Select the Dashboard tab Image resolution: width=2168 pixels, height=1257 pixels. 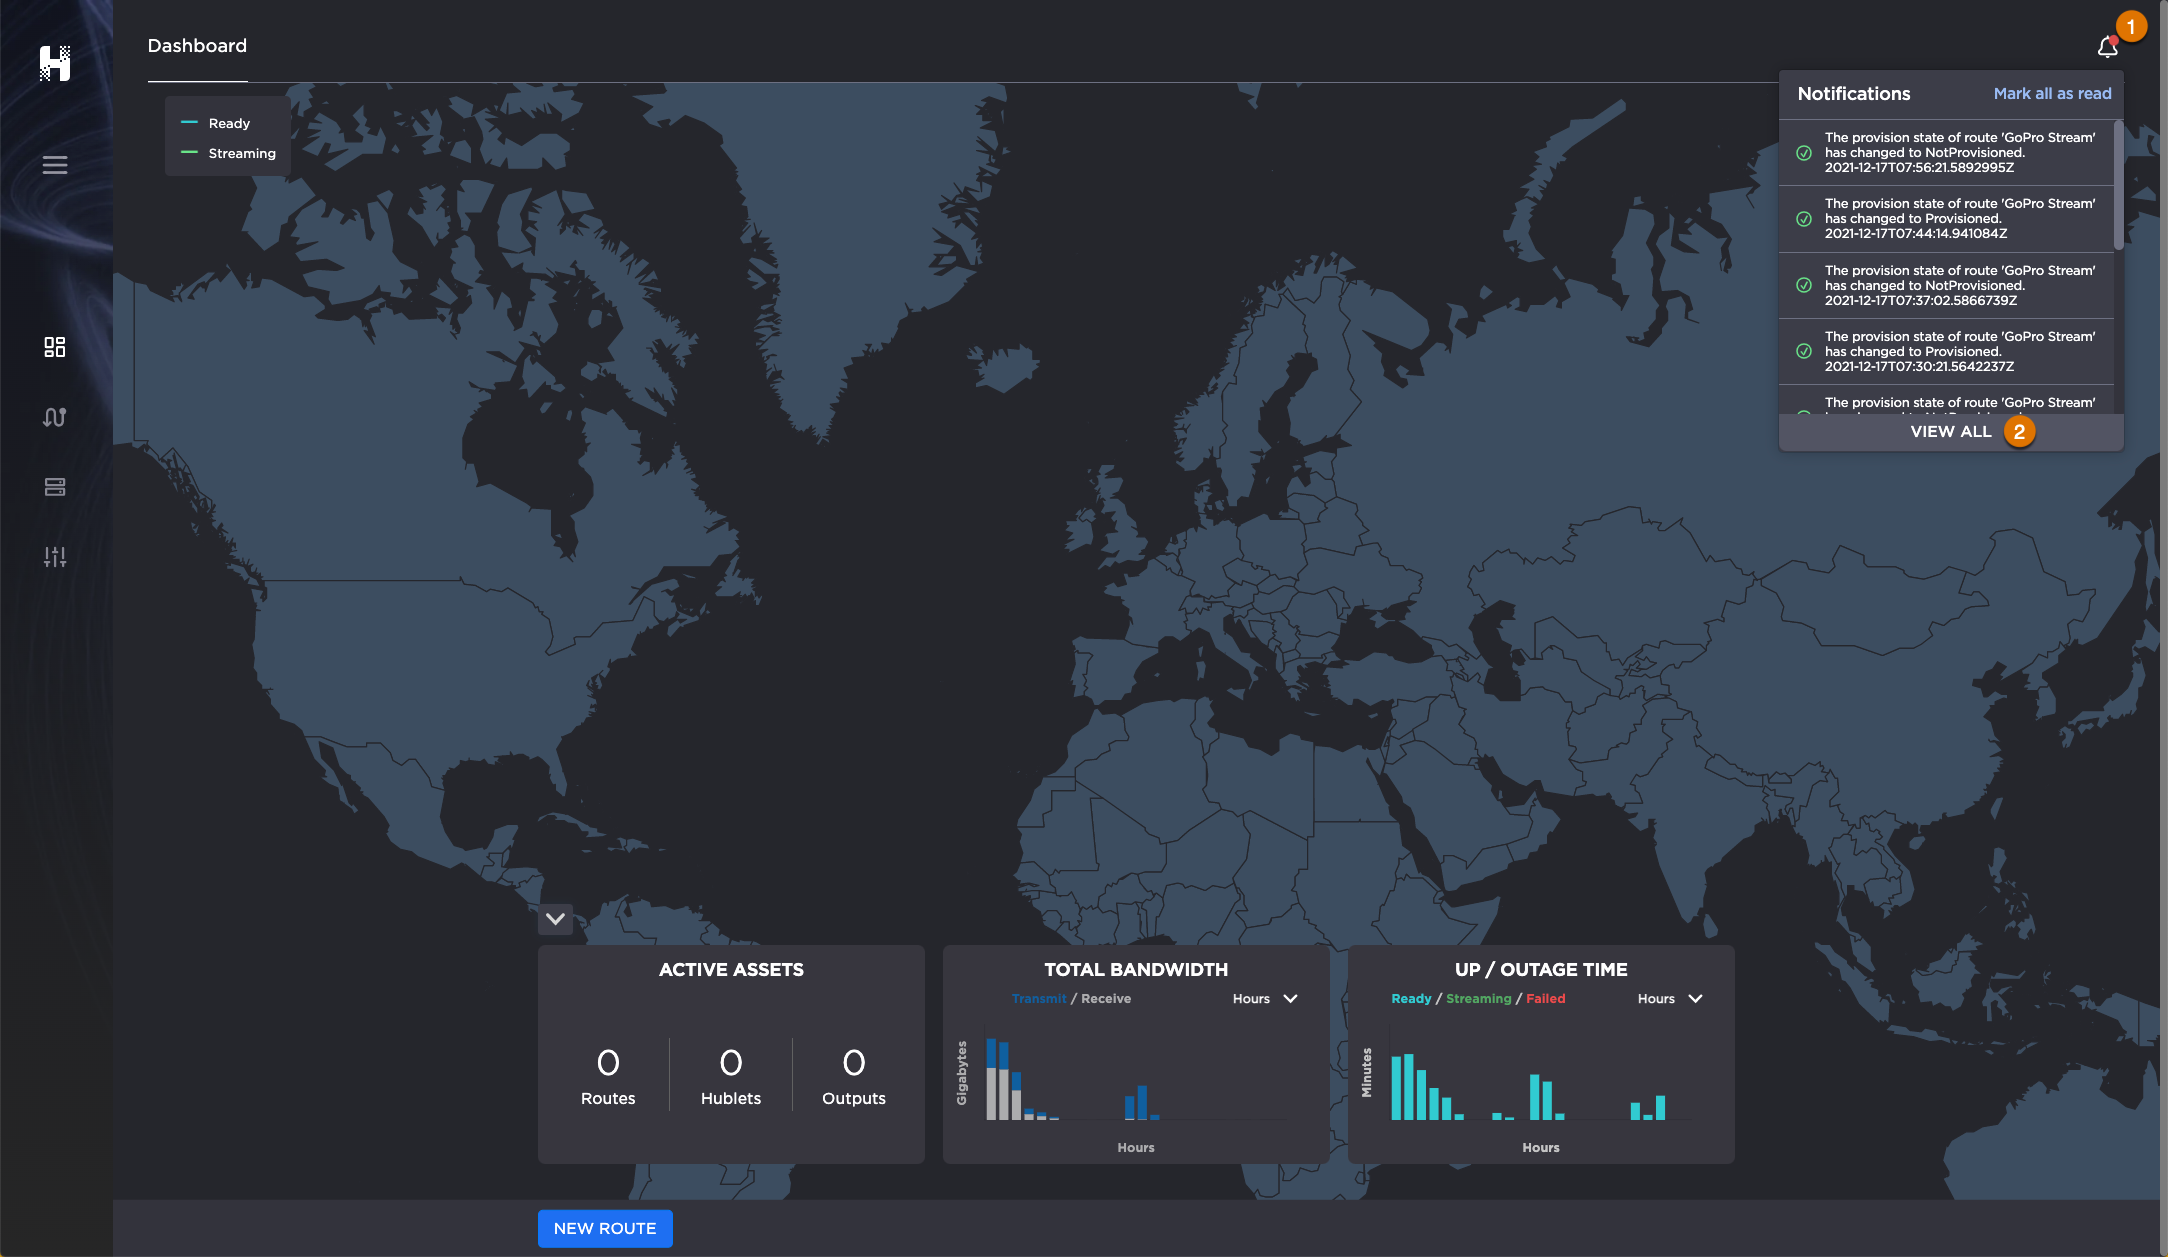point(197,46)
